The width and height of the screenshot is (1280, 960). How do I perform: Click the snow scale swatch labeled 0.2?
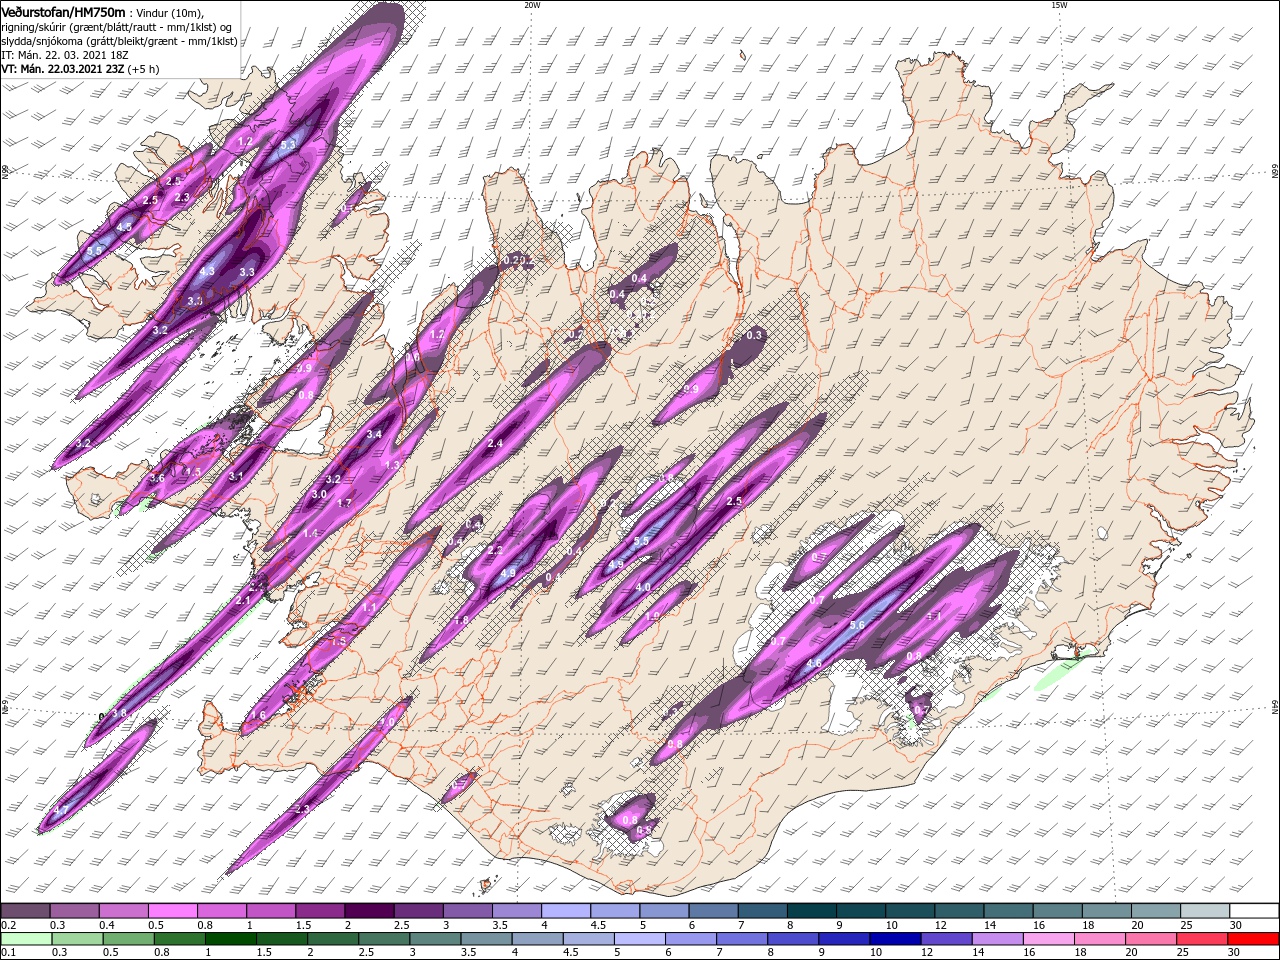(x=26, y=911)
